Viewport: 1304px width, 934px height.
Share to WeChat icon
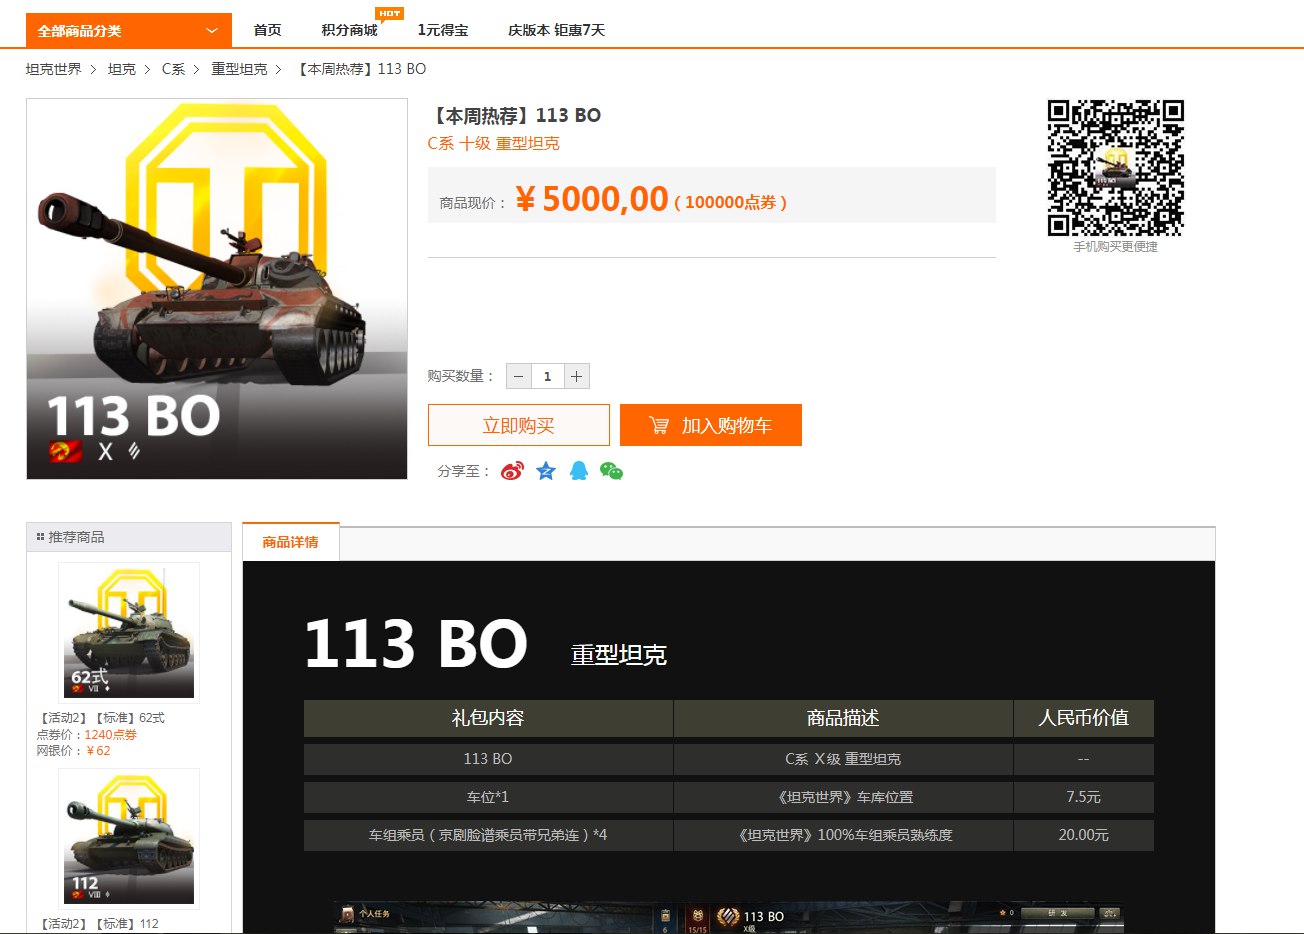coord(611,471)
